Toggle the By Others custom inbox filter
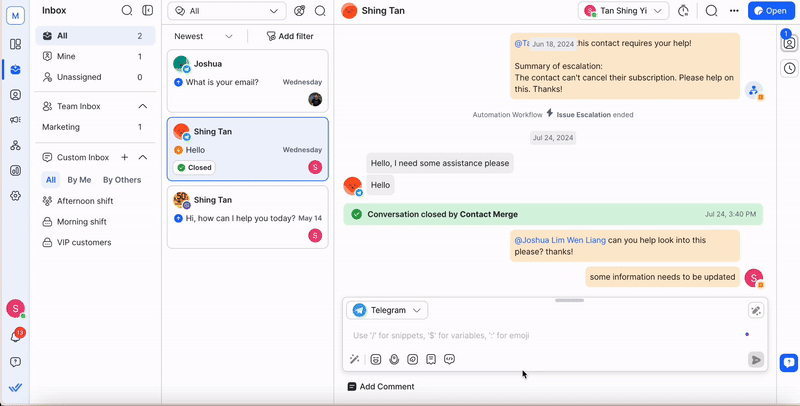 coord(122,180)
